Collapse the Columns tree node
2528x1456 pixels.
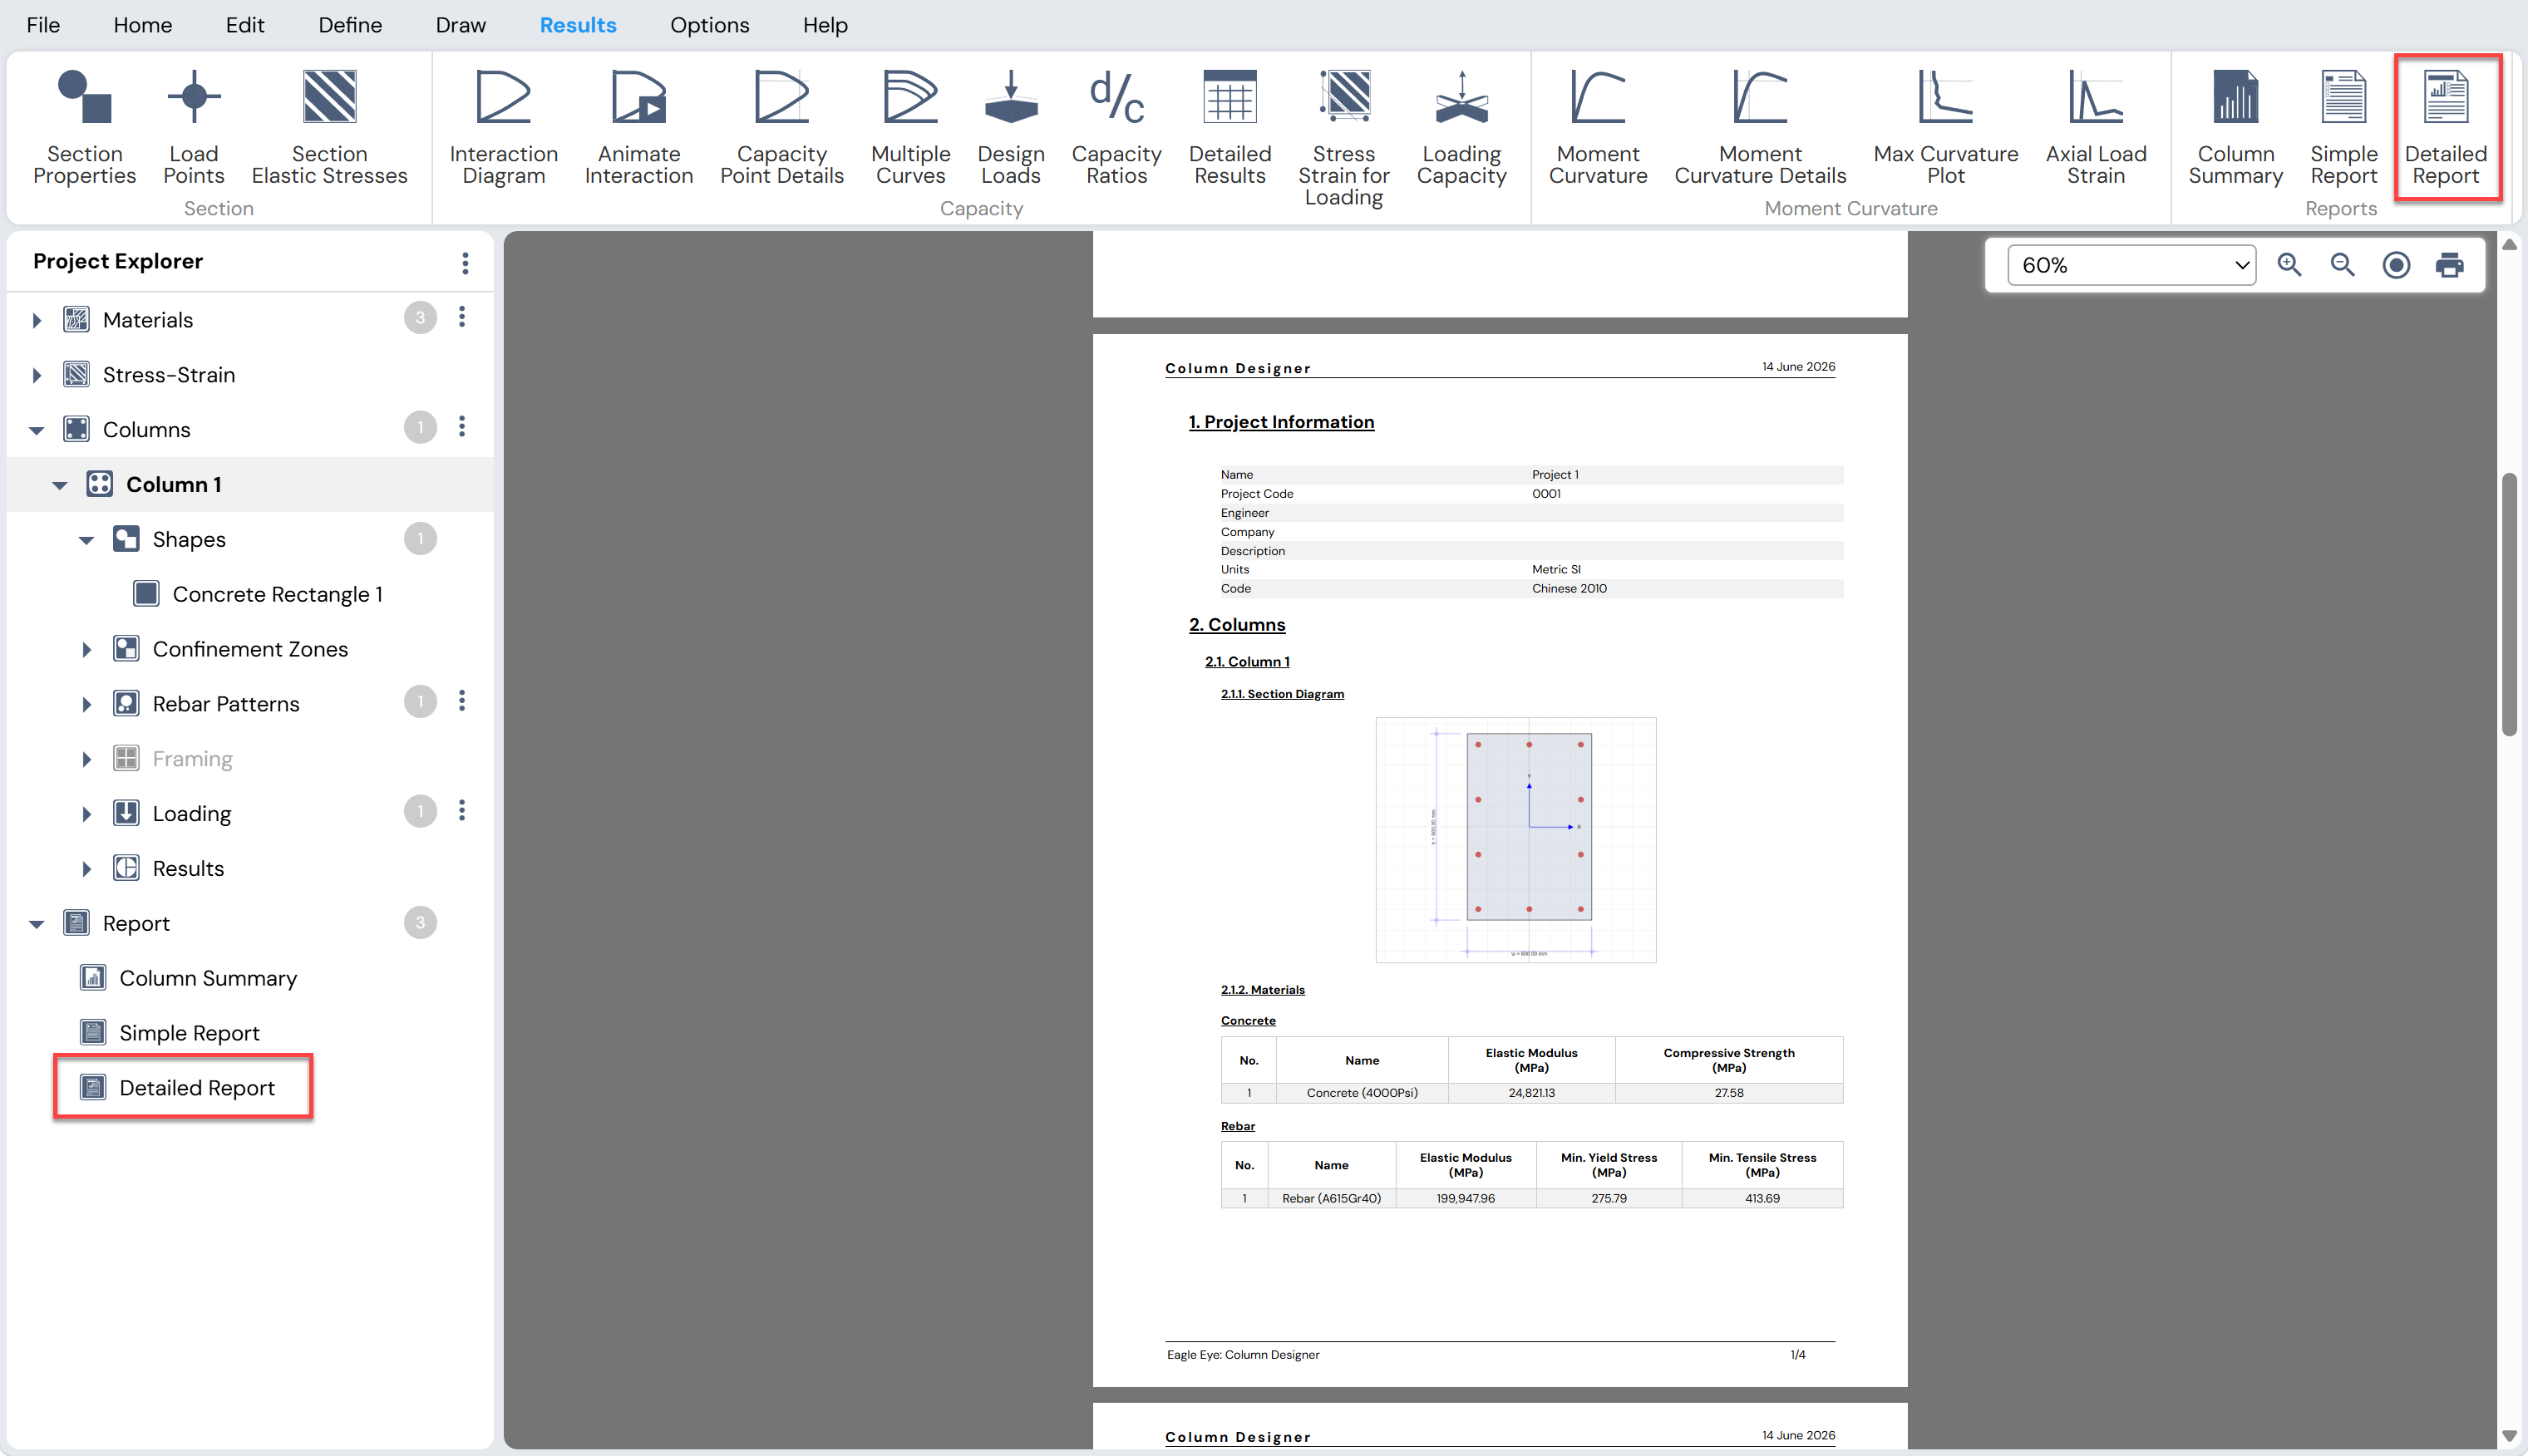click(x=37, y=431)
